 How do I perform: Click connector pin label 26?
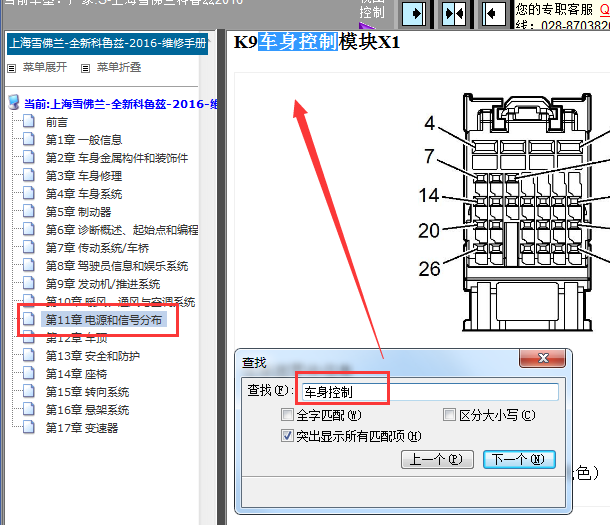point(429,269)
